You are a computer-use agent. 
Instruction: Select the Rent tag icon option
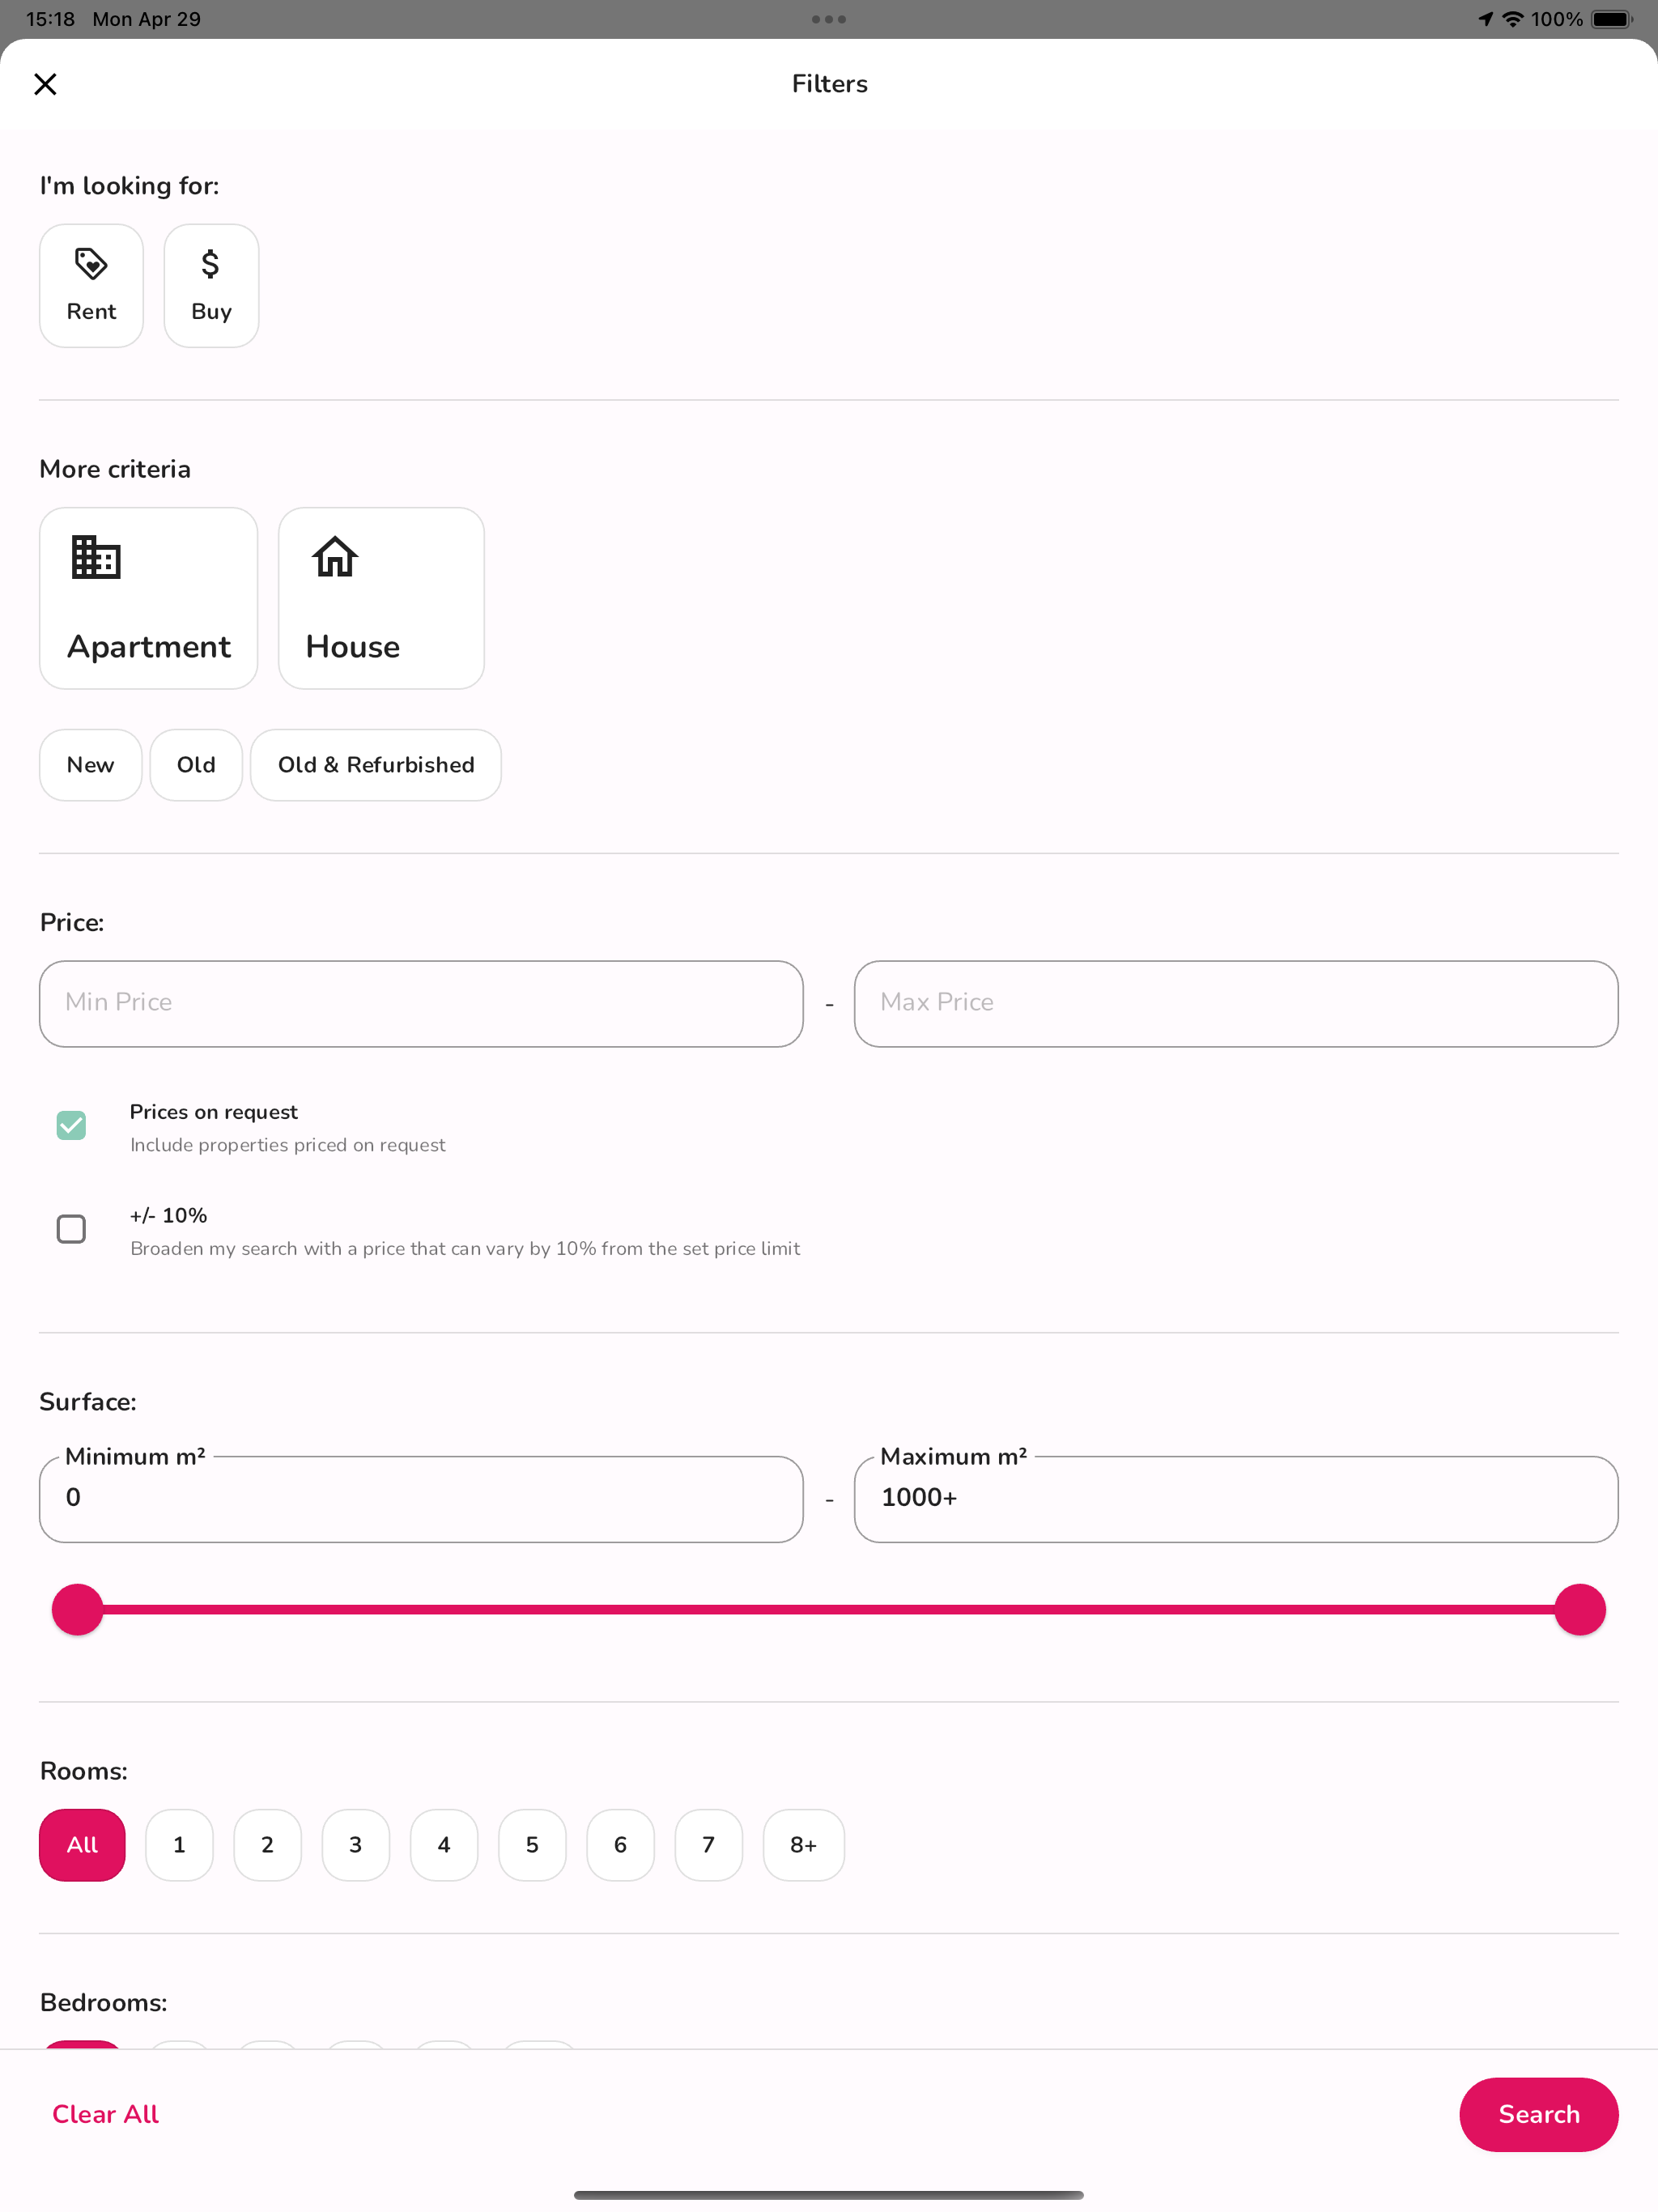tap(91, 286)
